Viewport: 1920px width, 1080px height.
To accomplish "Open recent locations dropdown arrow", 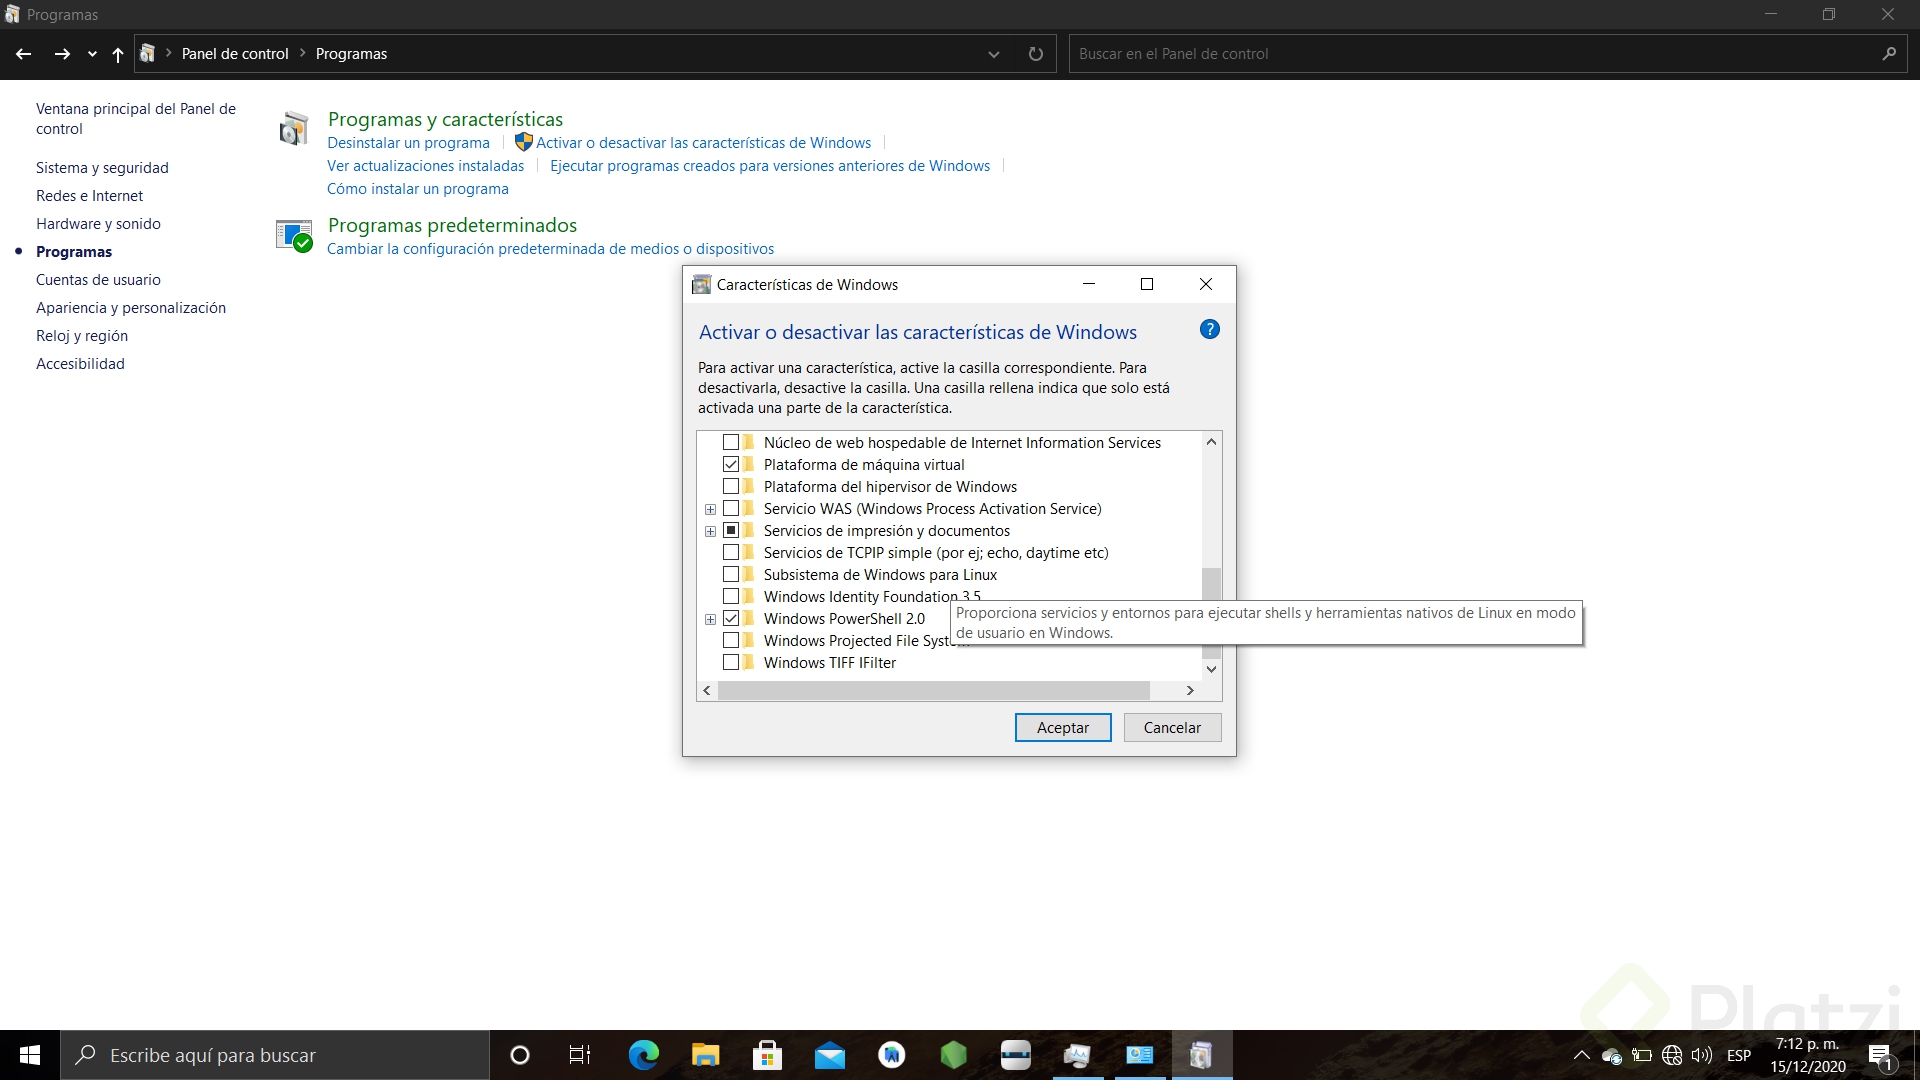I will click(x=92, y=54).
